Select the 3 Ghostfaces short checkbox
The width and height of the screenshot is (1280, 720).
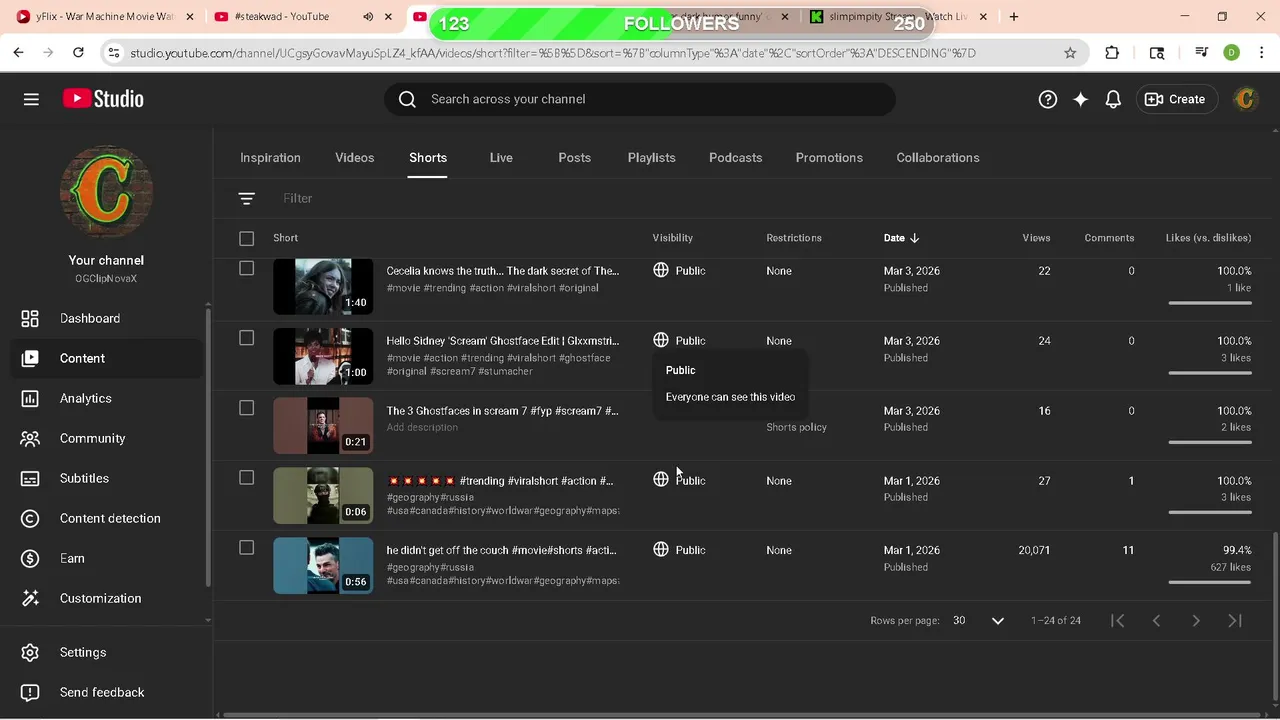[x=247, y=408]
